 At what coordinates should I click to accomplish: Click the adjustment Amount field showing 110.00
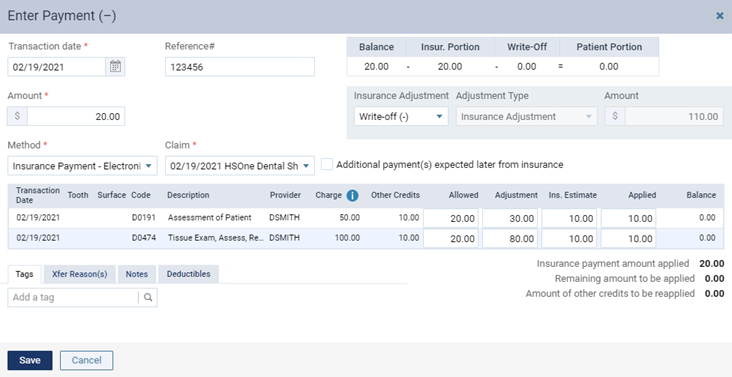point(674,117)
